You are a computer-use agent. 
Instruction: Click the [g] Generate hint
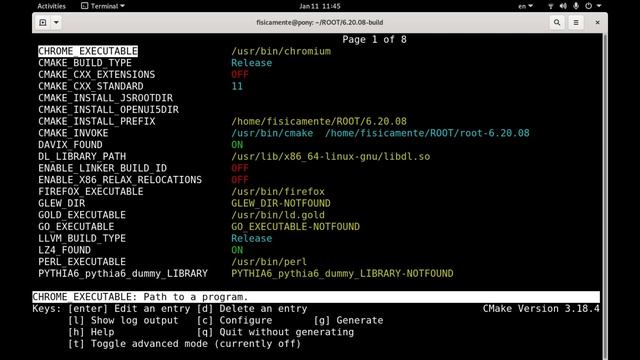[349, 320]
